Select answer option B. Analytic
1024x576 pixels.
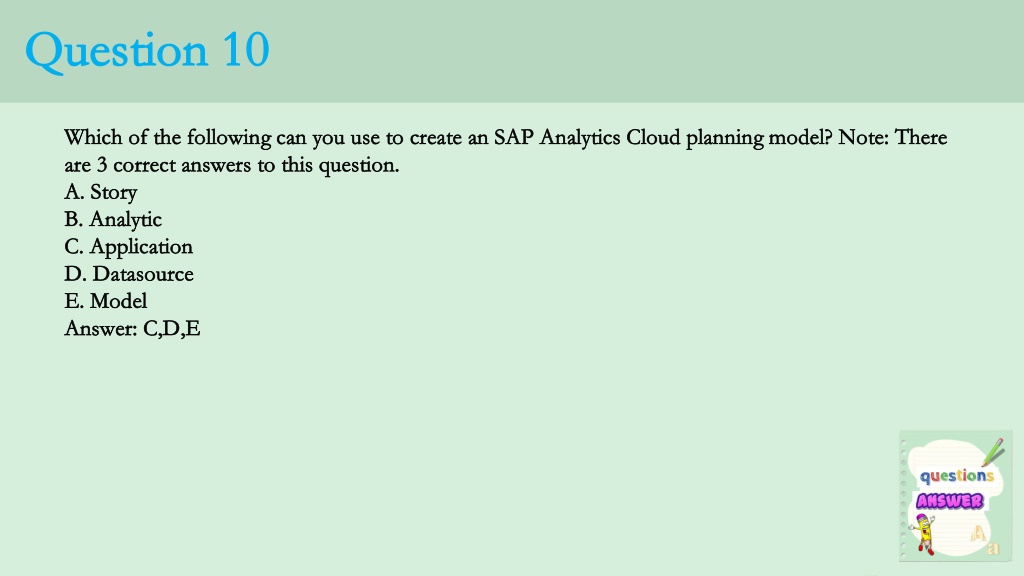[113, 219]
